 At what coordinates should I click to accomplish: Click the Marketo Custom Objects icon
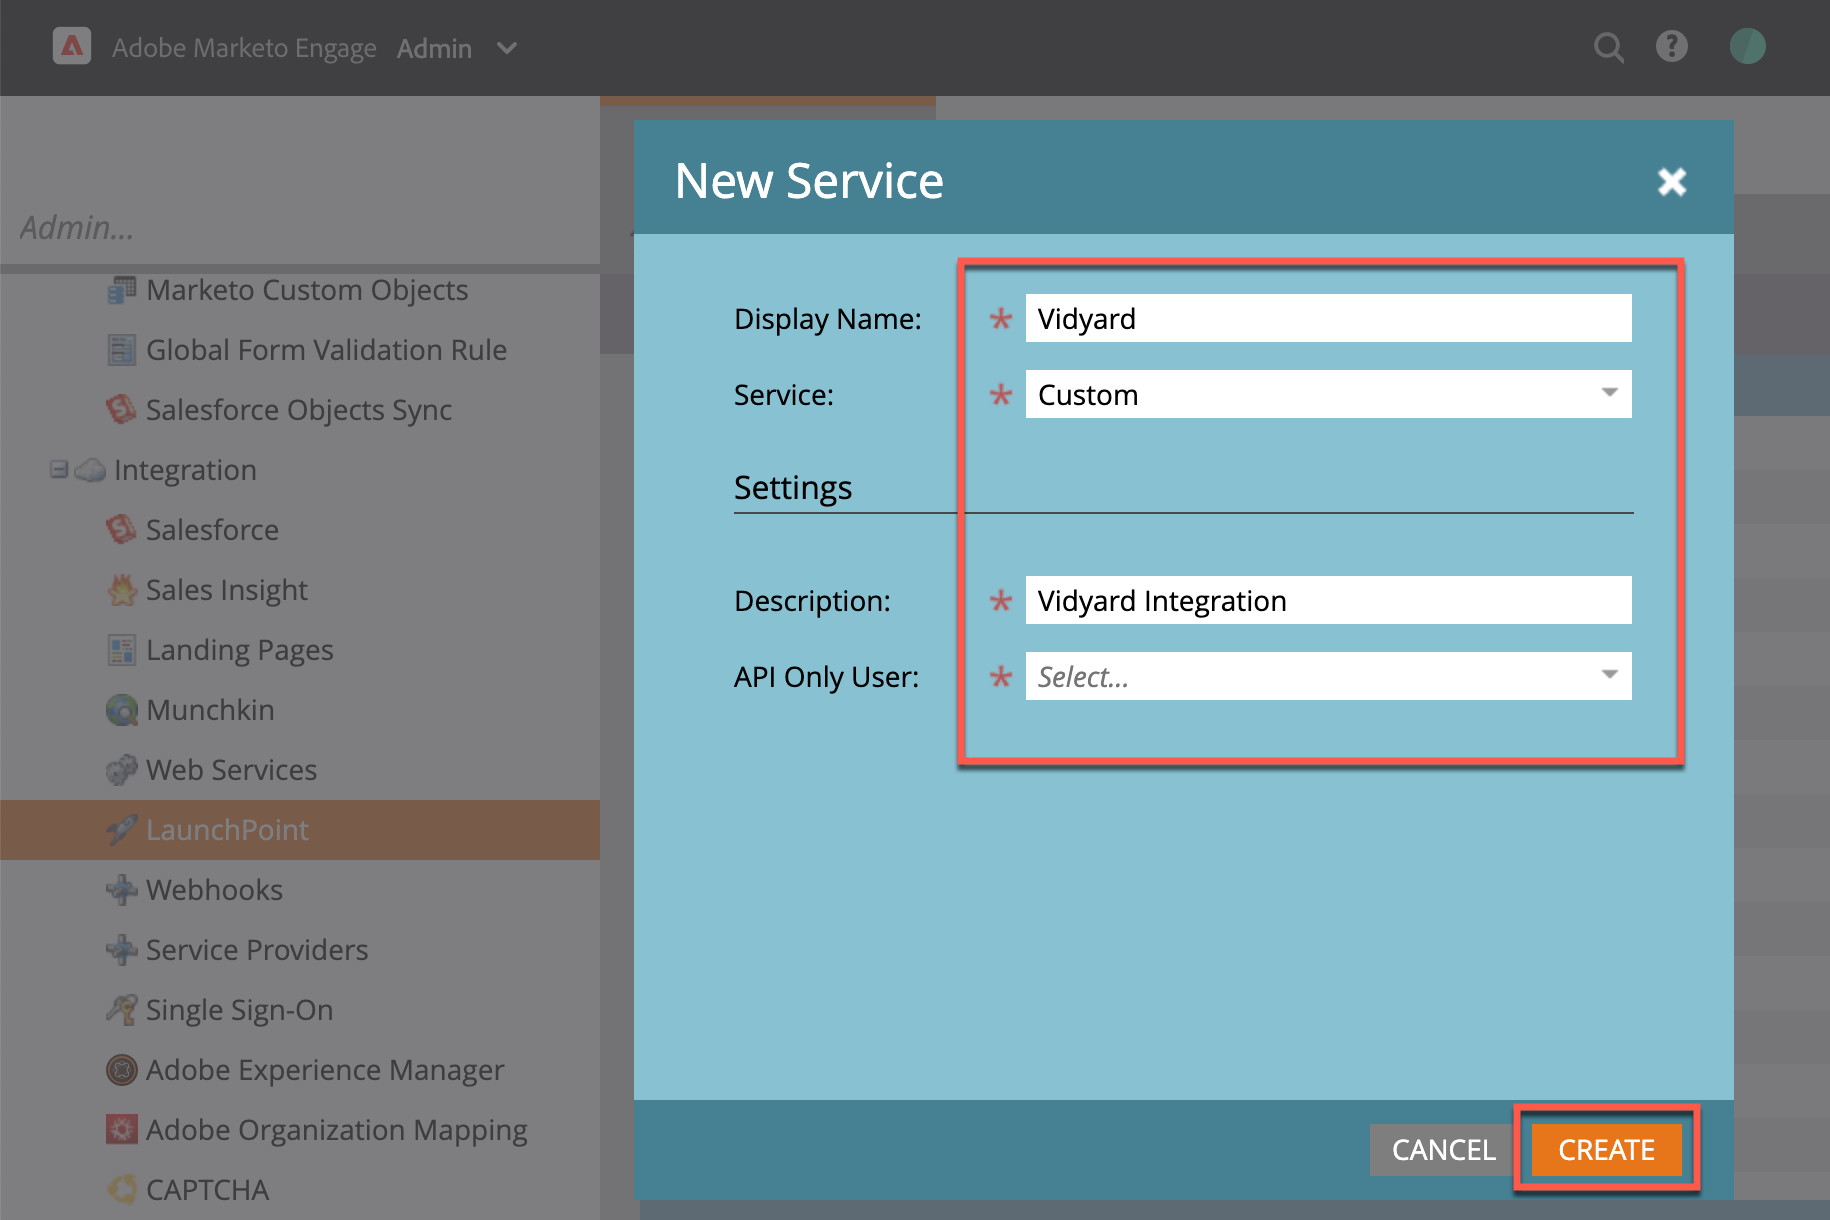click(122, 290)
